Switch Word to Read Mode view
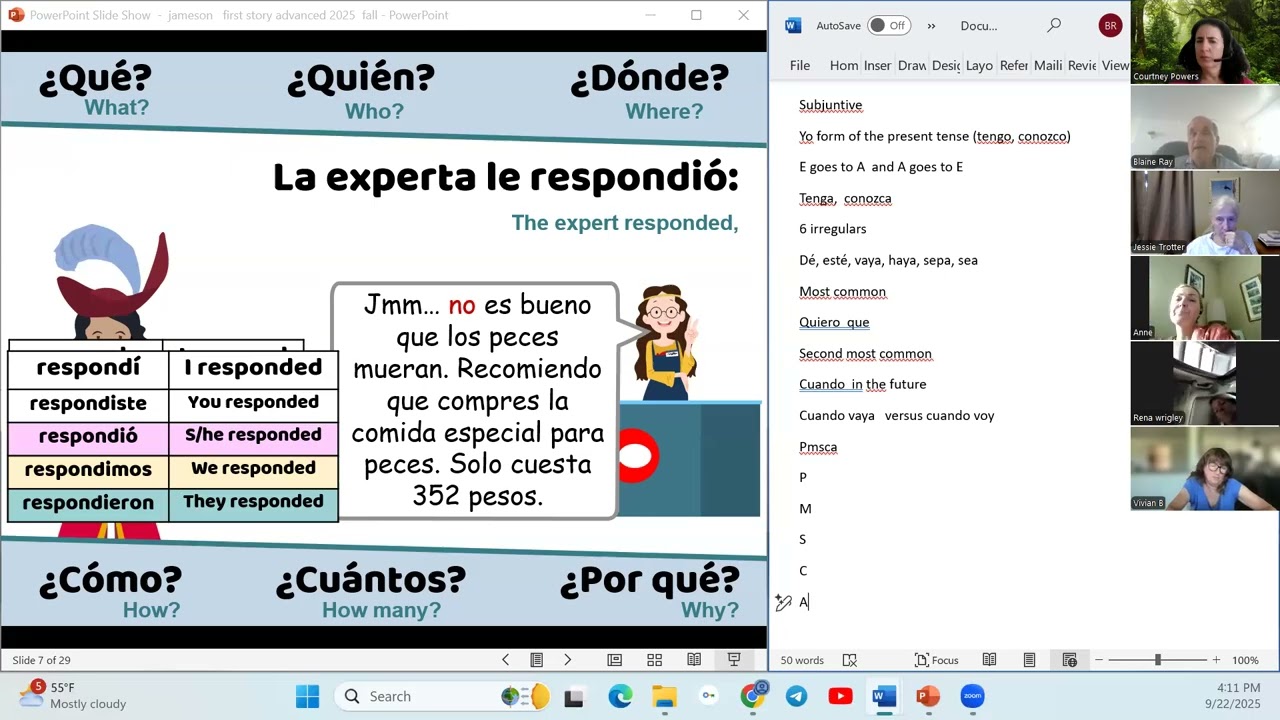 [989, 660]
